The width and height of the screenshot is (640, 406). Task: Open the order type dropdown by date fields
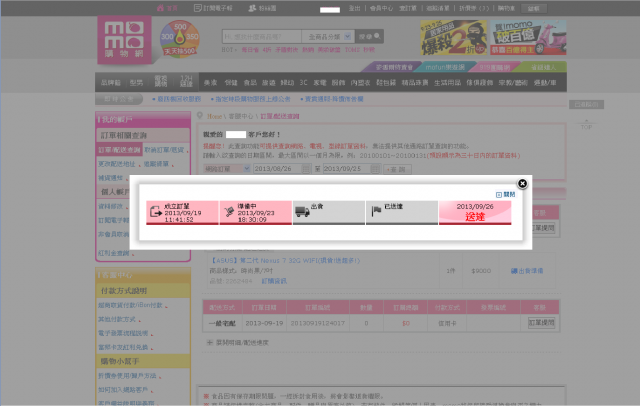click(x=227, y=169)
